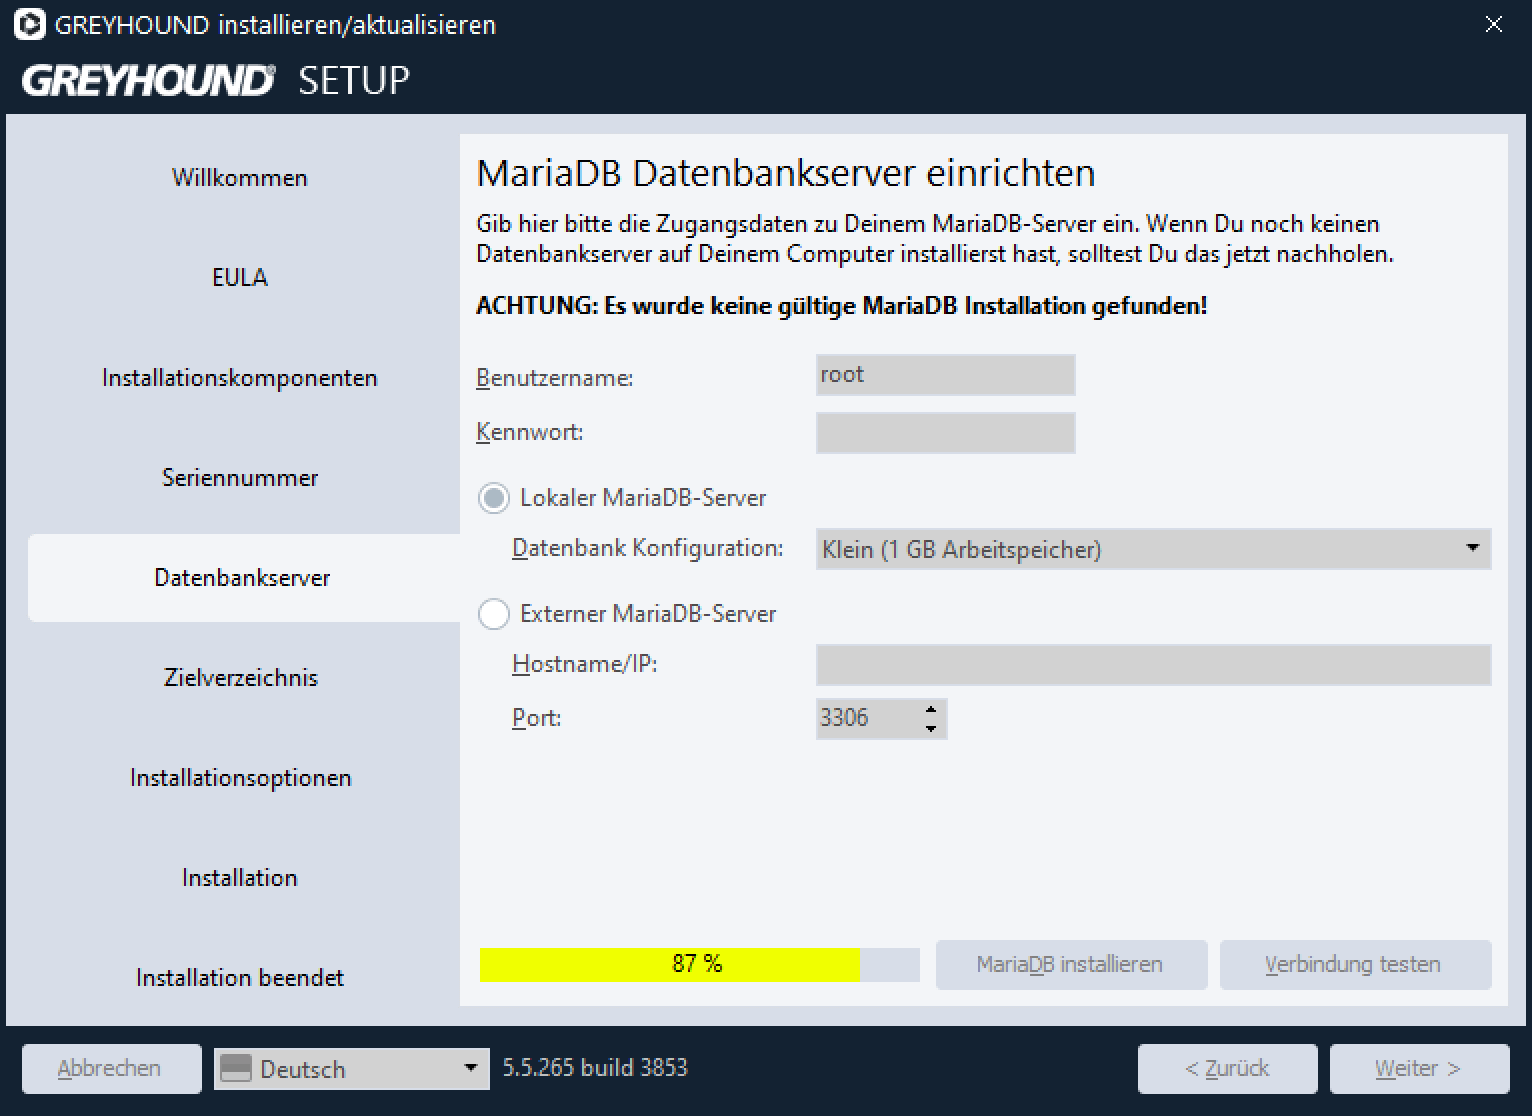Image resolution: width=1532 pixels, height=1116 pixels.
Task: Go to the Zielverzeichnis step
Action: pyautogui.click(x=240, y=678)
